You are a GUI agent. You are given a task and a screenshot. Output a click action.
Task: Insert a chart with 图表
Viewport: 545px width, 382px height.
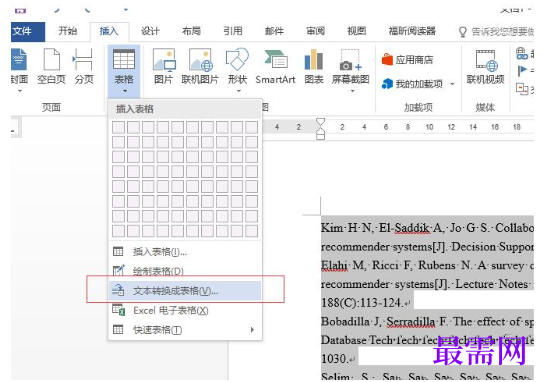click(x=314, y=67)
